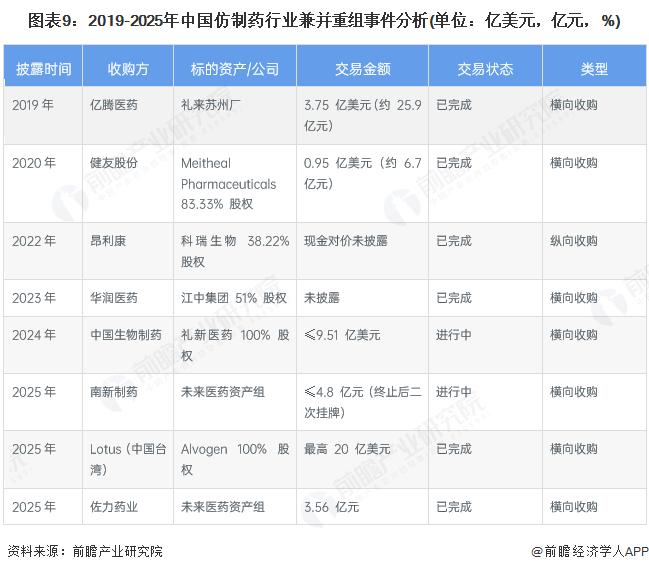Click the '科瑞生物 38.22%股权' cell
The image size is (649, 572).
(235, 251)
